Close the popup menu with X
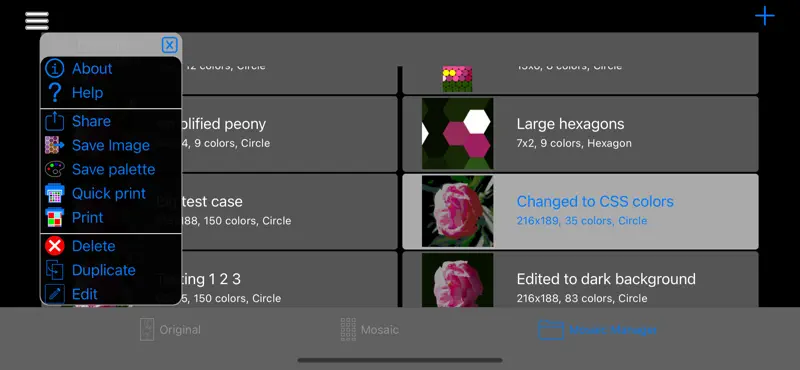 [169, 45]
